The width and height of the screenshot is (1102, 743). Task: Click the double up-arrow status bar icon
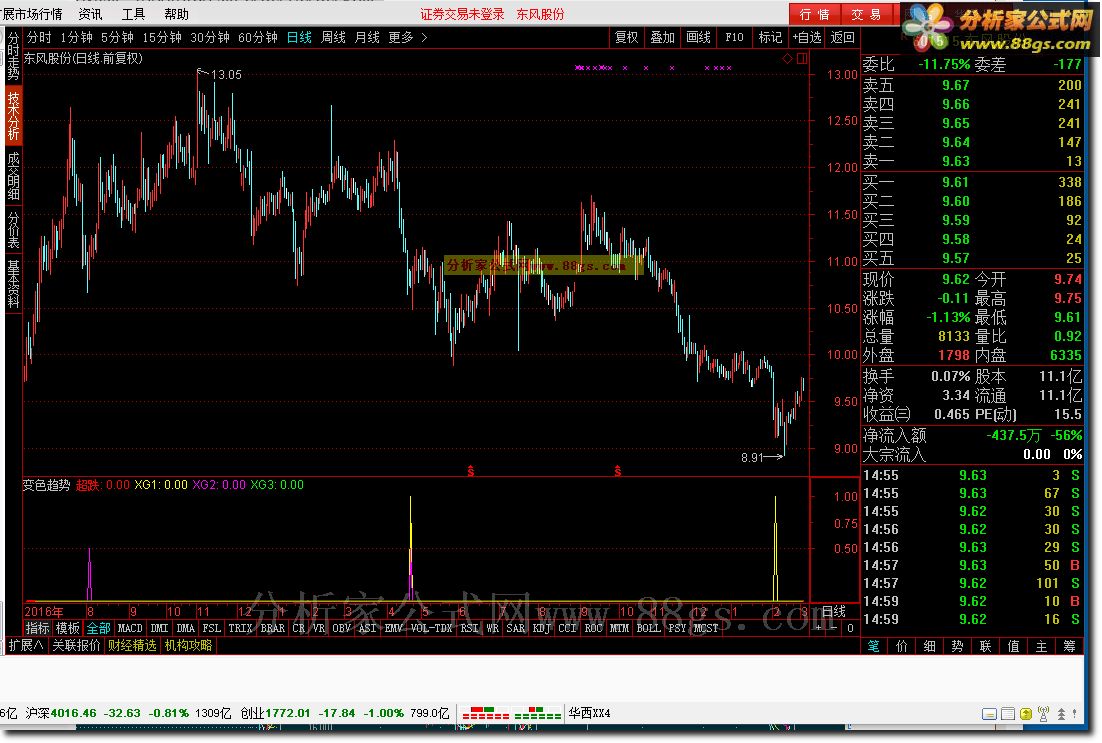[1061, 714]
